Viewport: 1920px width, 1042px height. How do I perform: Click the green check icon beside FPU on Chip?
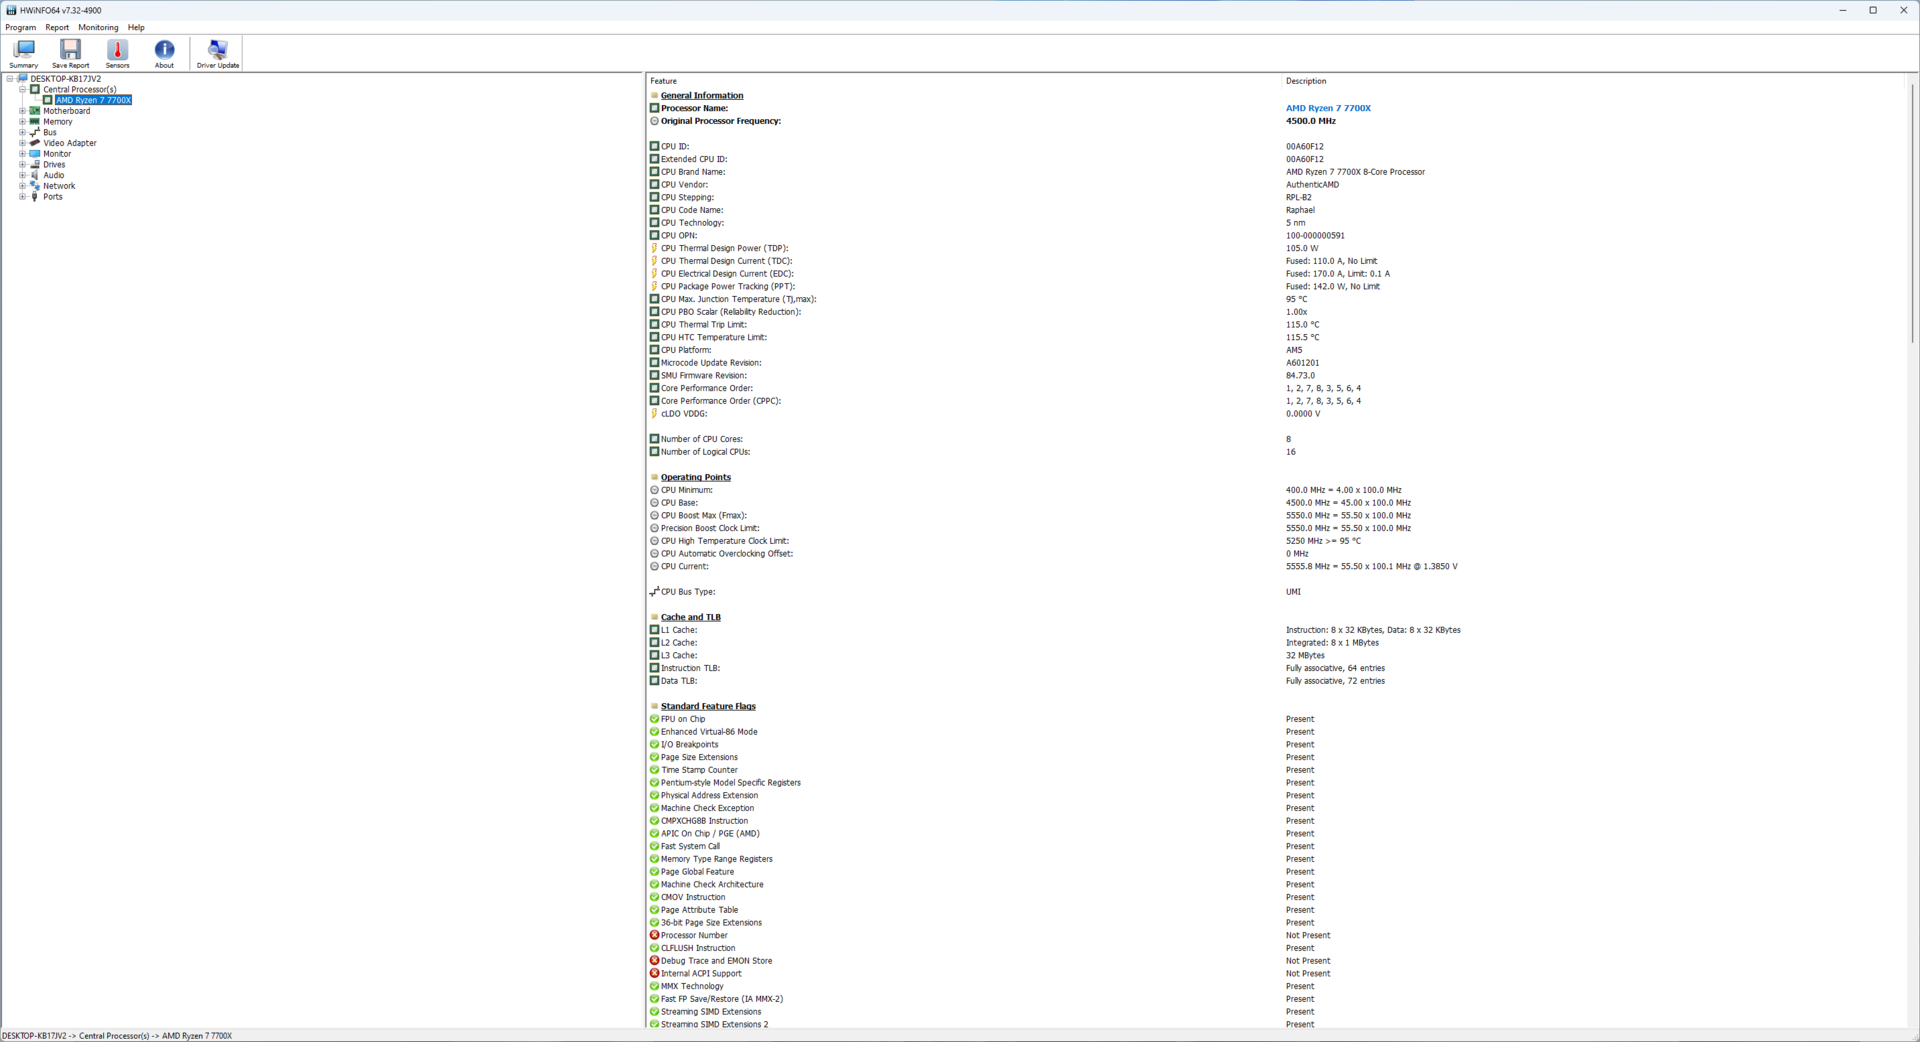tap(655, 719)
